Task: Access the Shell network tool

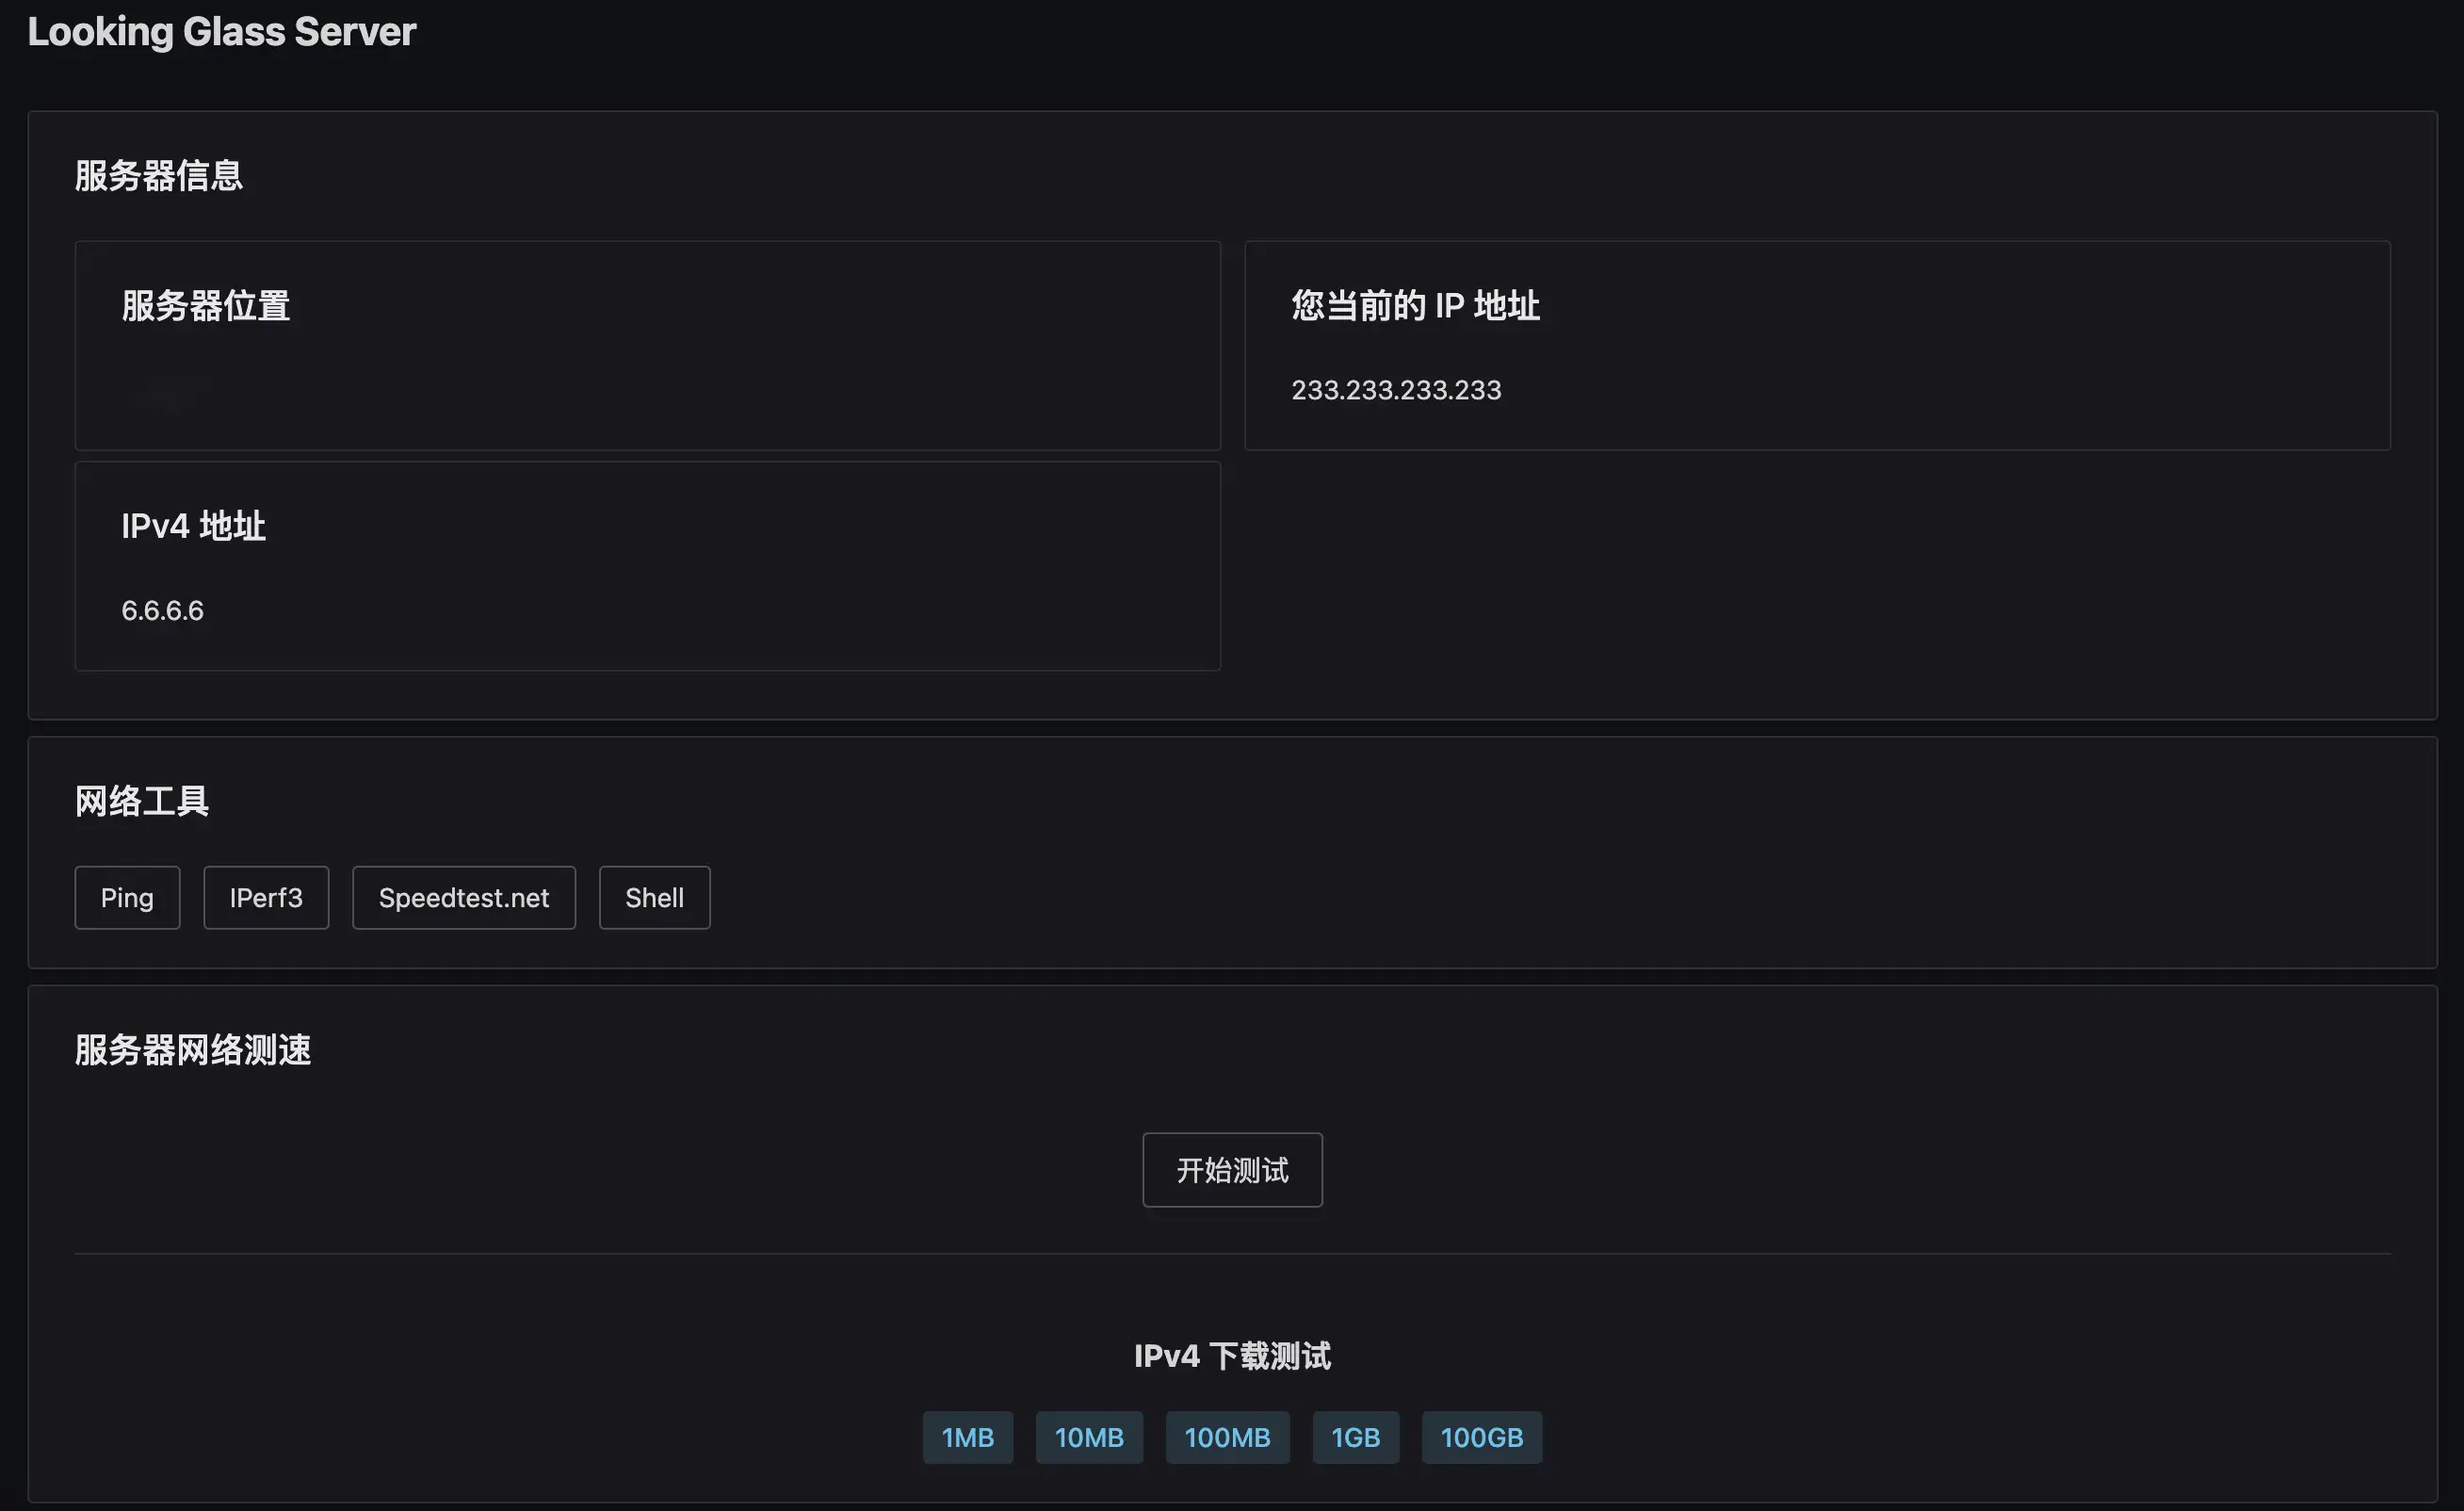Action: 655,897
